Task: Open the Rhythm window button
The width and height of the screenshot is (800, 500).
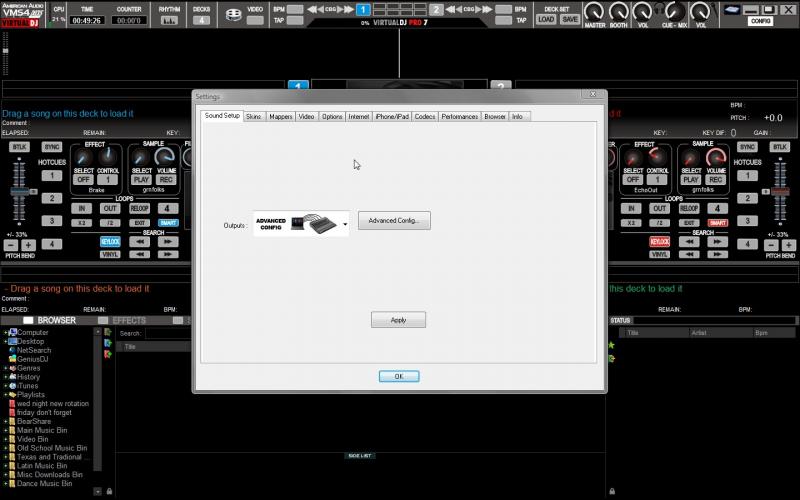Action: 169,20
